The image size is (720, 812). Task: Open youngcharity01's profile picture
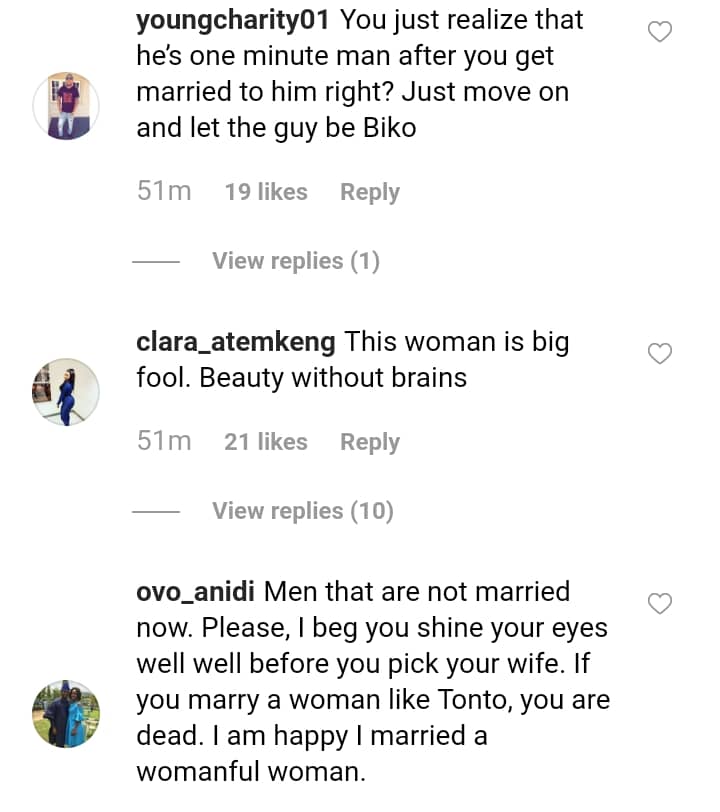click(67, 105)
